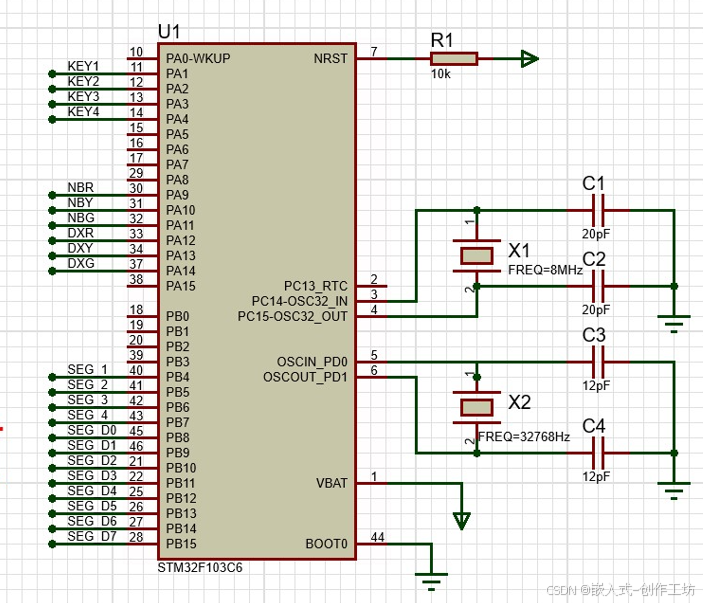This screenshot has width=703, height=603.
Task: Select crystal X2 symbol
Action: 477,407
